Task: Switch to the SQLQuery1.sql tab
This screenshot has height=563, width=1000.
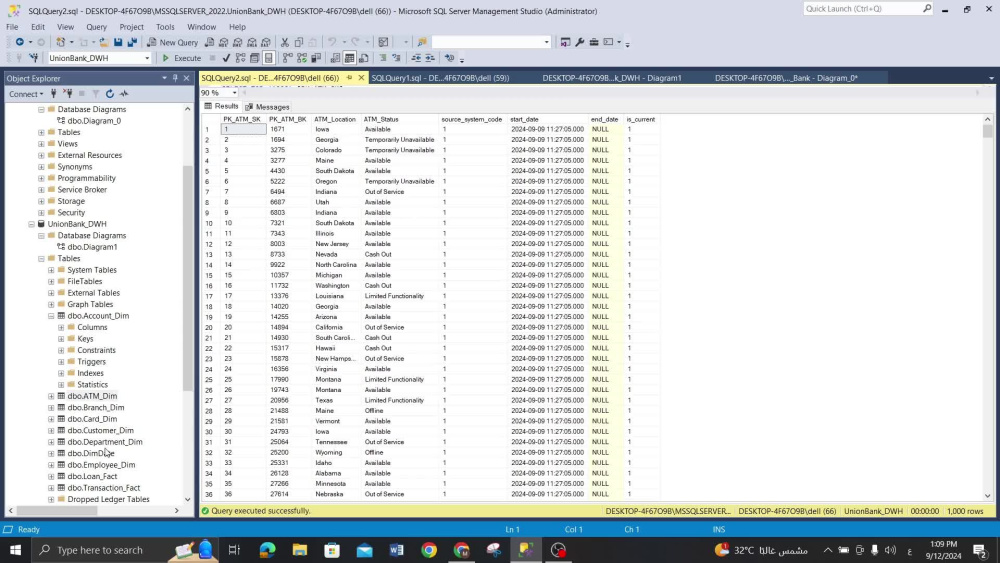Action: (x=440, y=78)
